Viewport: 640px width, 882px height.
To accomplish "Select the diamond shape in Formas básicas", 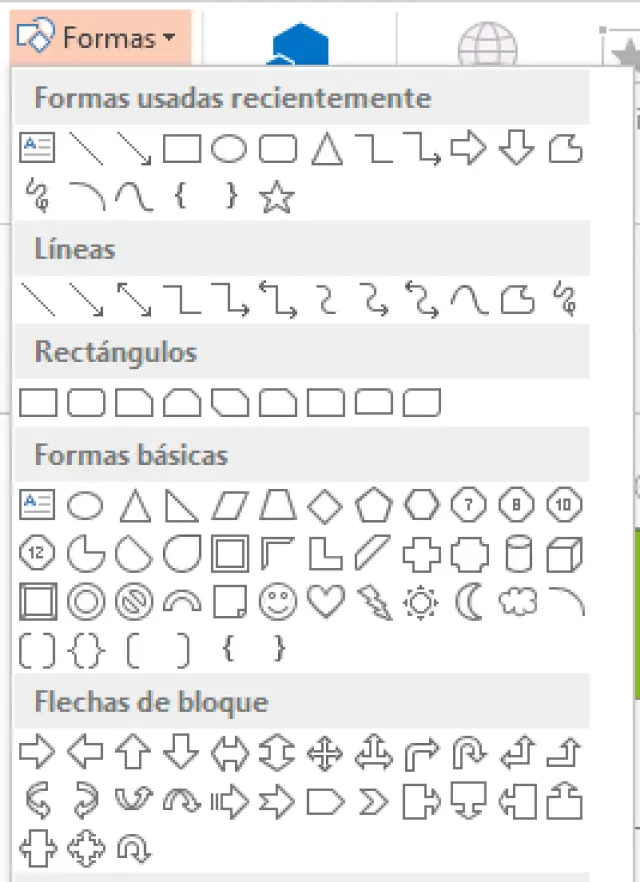I will click(x=325, y=506).
